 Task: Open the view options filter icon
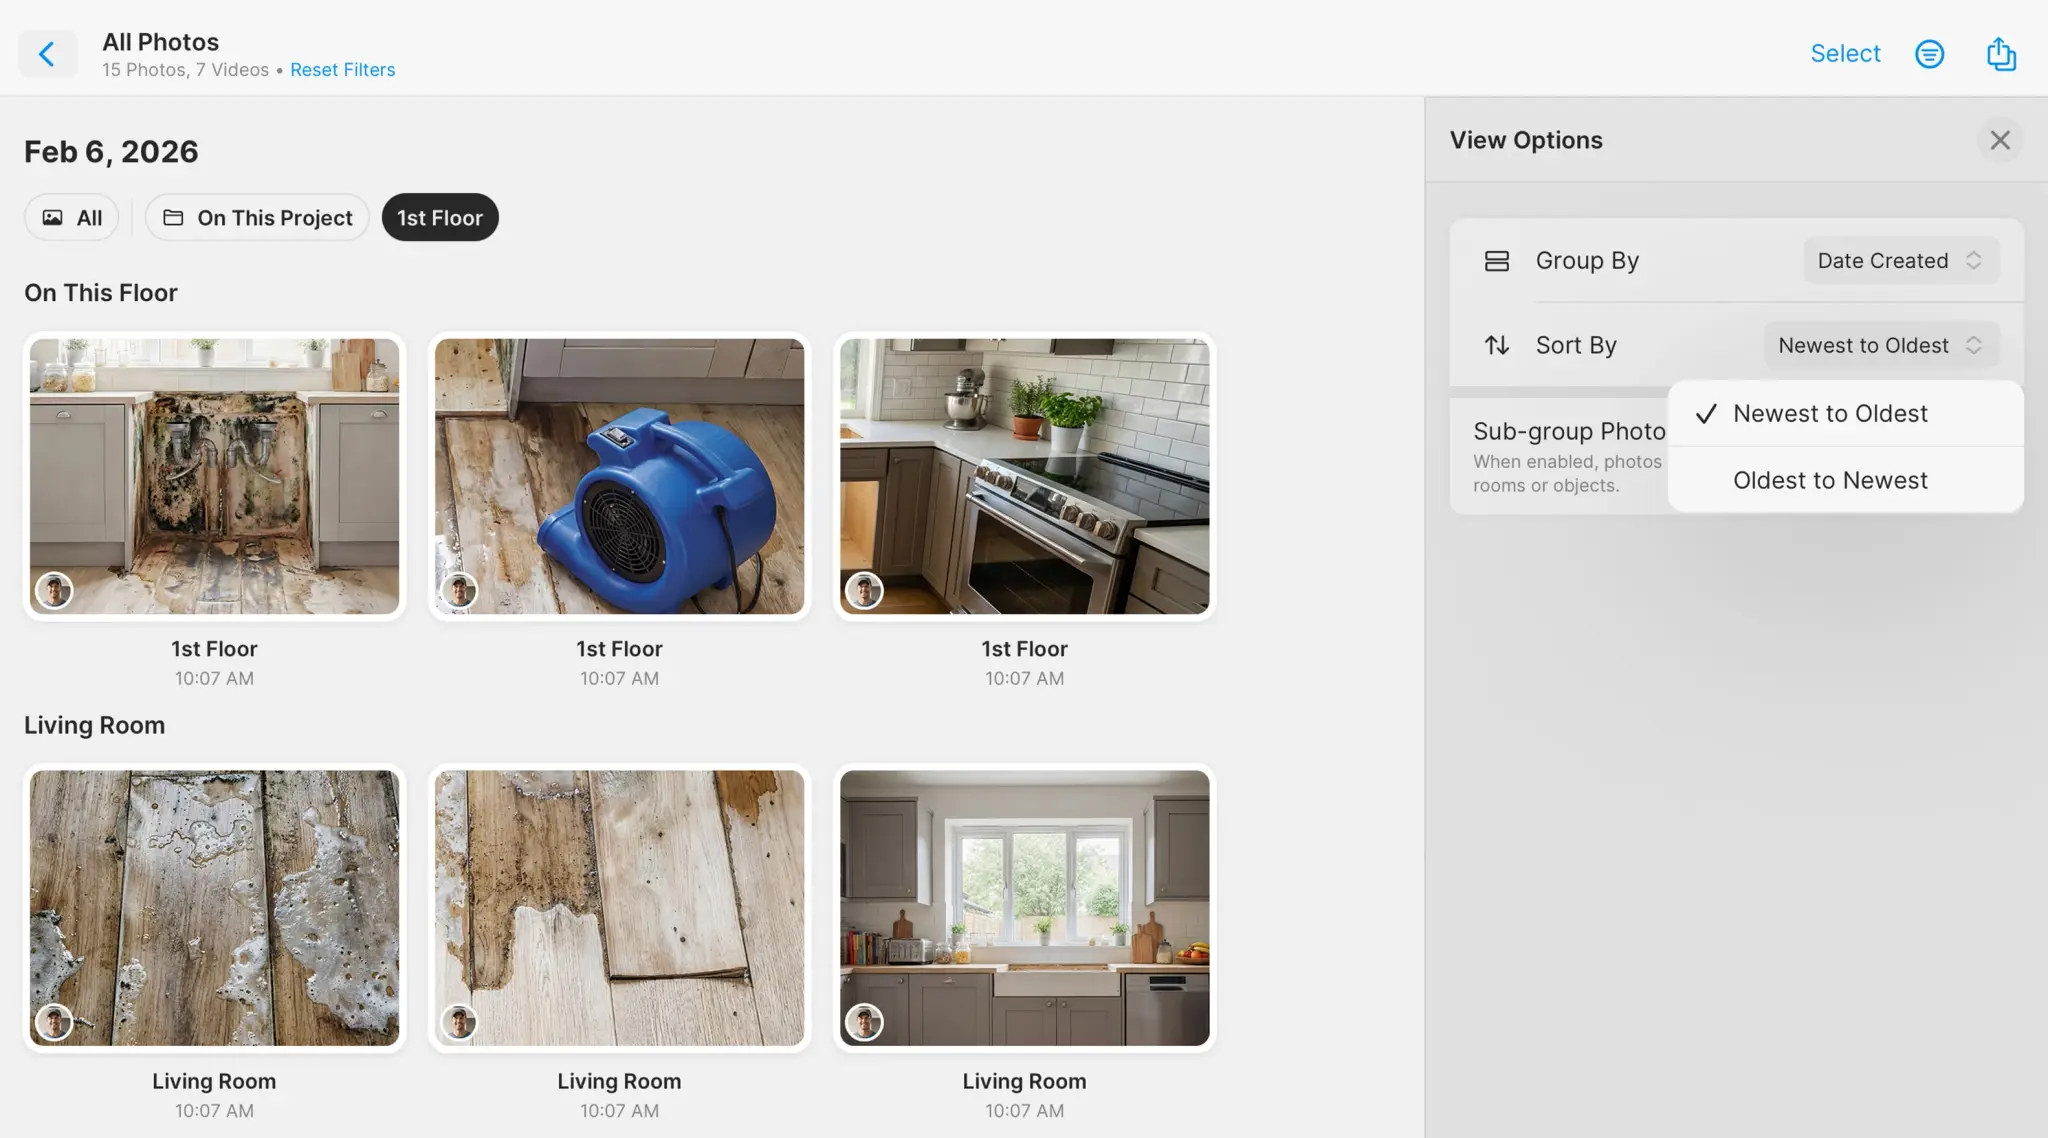1929,54
